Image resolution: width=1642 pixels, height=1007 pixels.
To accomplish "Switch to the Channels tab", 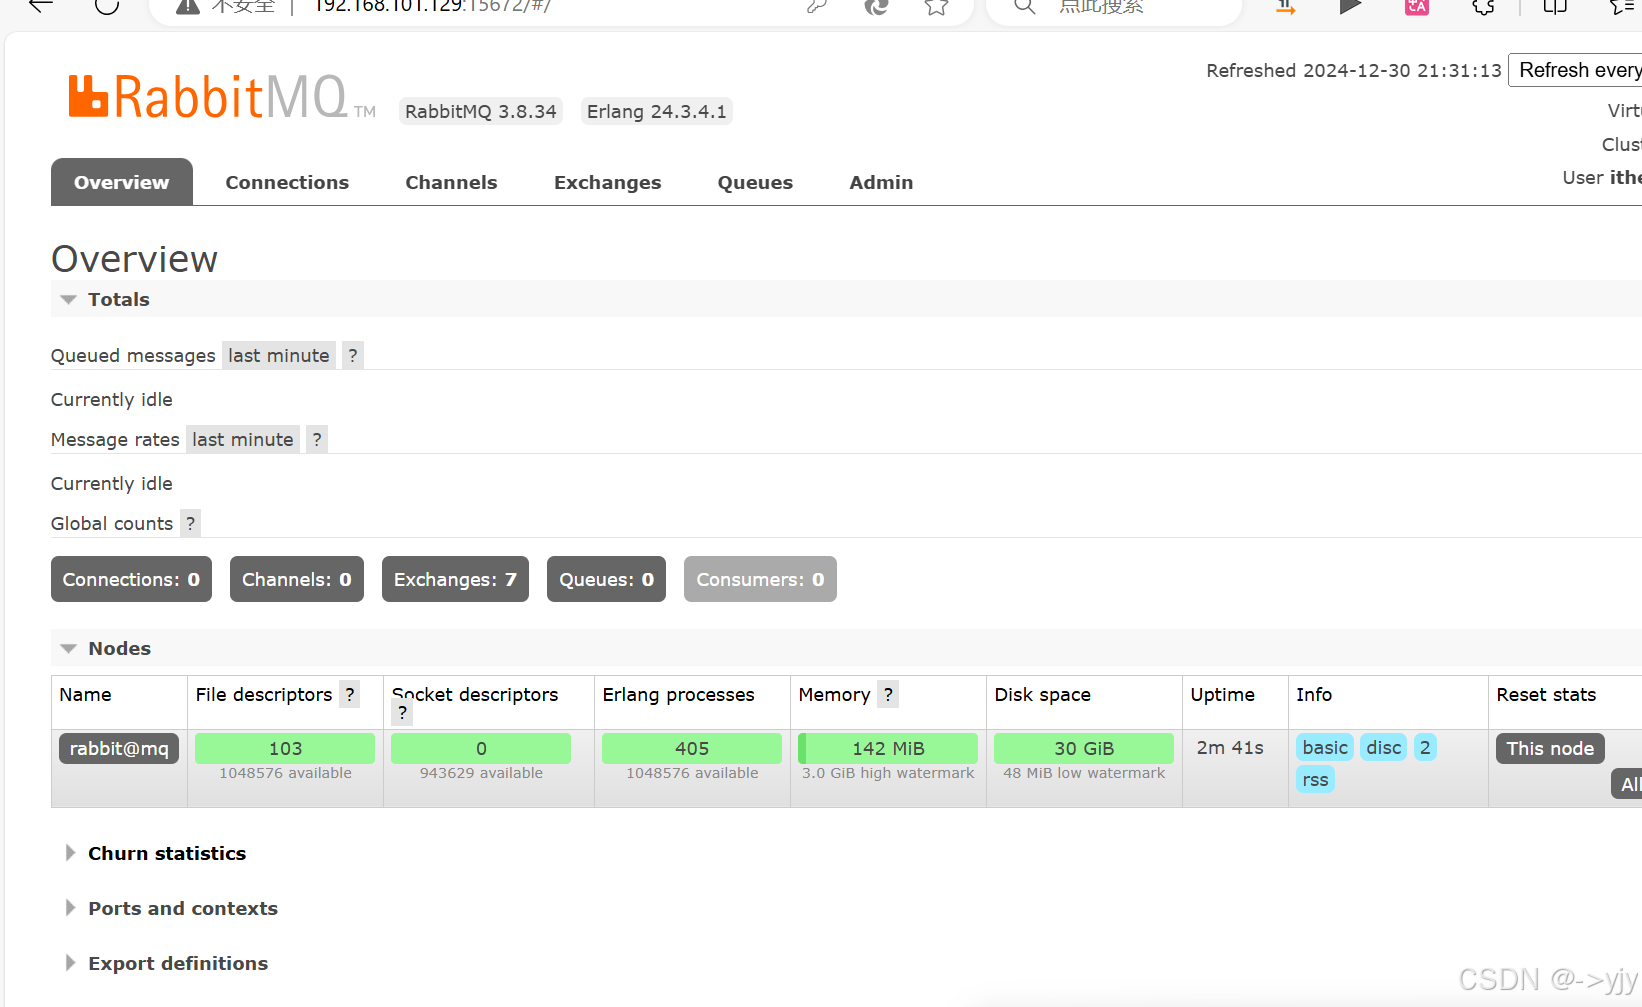I will 451,182.
